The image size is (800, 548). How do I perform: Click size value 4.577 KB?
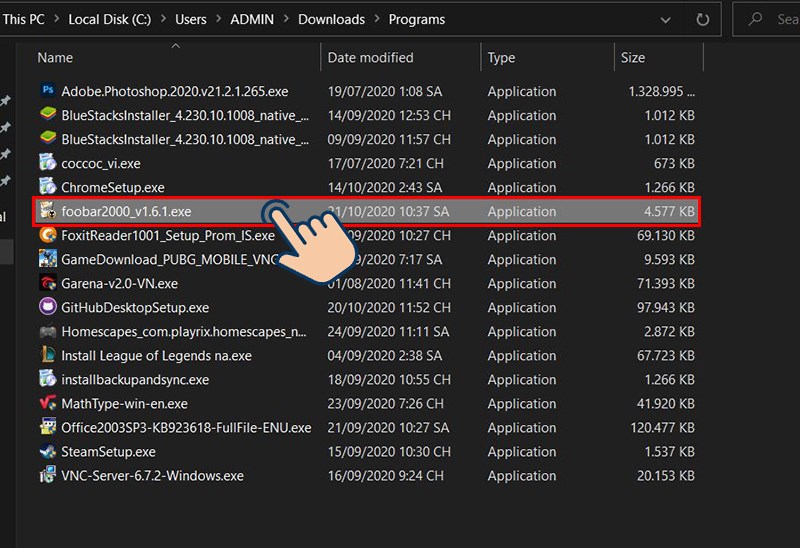click(x=669, y=211)
